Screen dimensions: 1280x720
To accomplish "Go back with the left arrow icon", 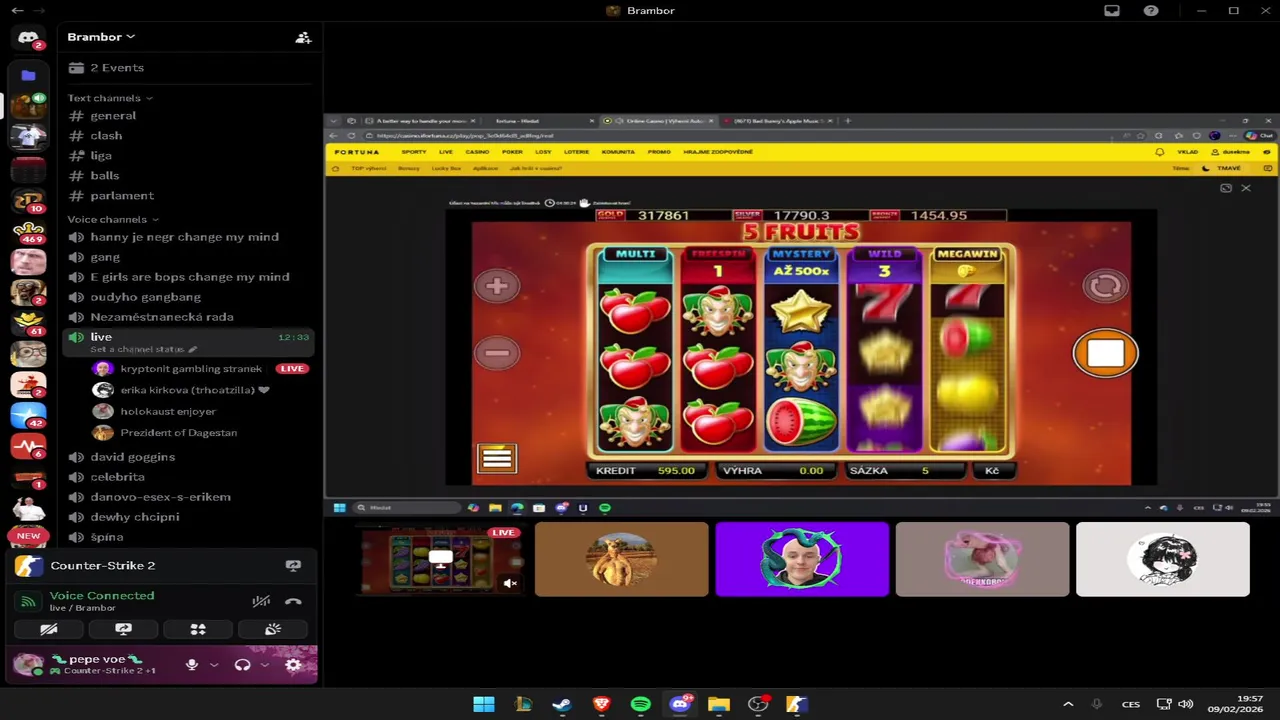I will (x=17, y=10).
